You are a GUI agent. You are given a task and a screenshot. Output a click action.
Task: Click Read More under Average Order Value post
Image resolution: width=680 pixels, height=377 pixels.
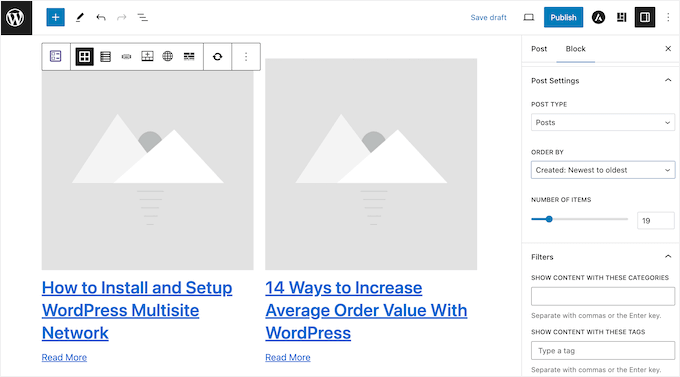pyautogui.click(x=288, y=357)
